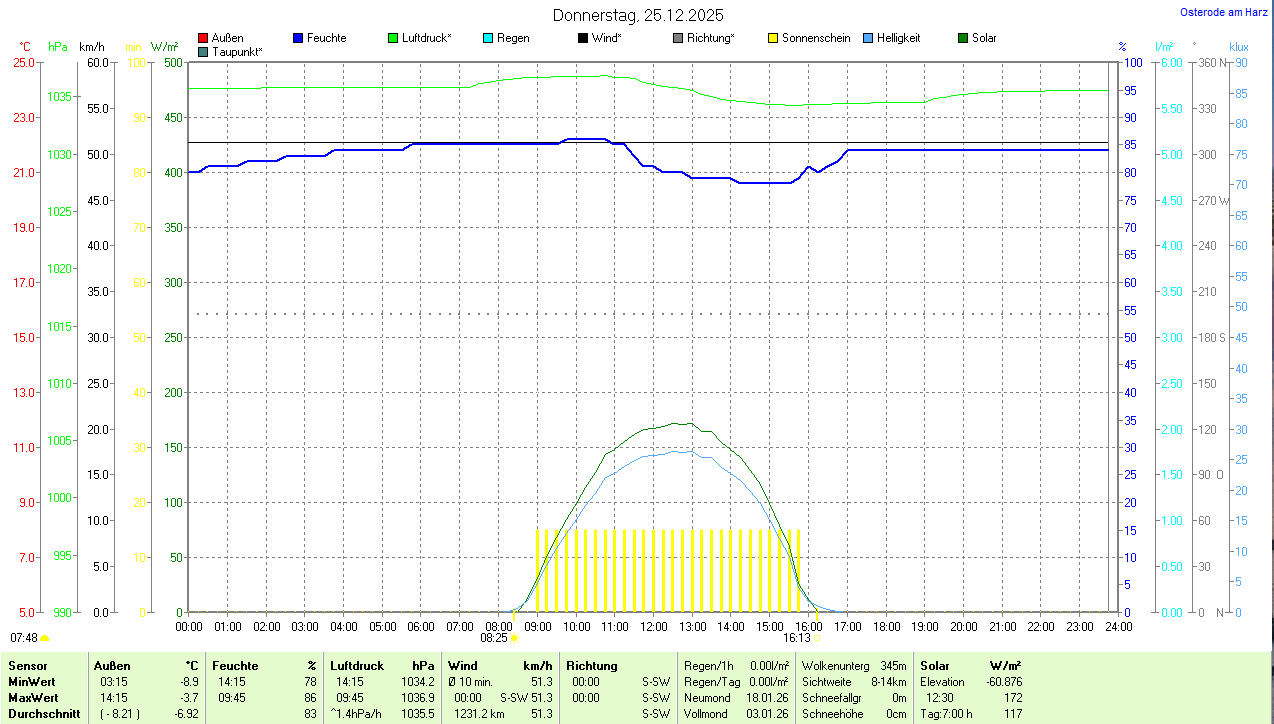
Task: Click the Taupunkt legend square
Action: 203,51
